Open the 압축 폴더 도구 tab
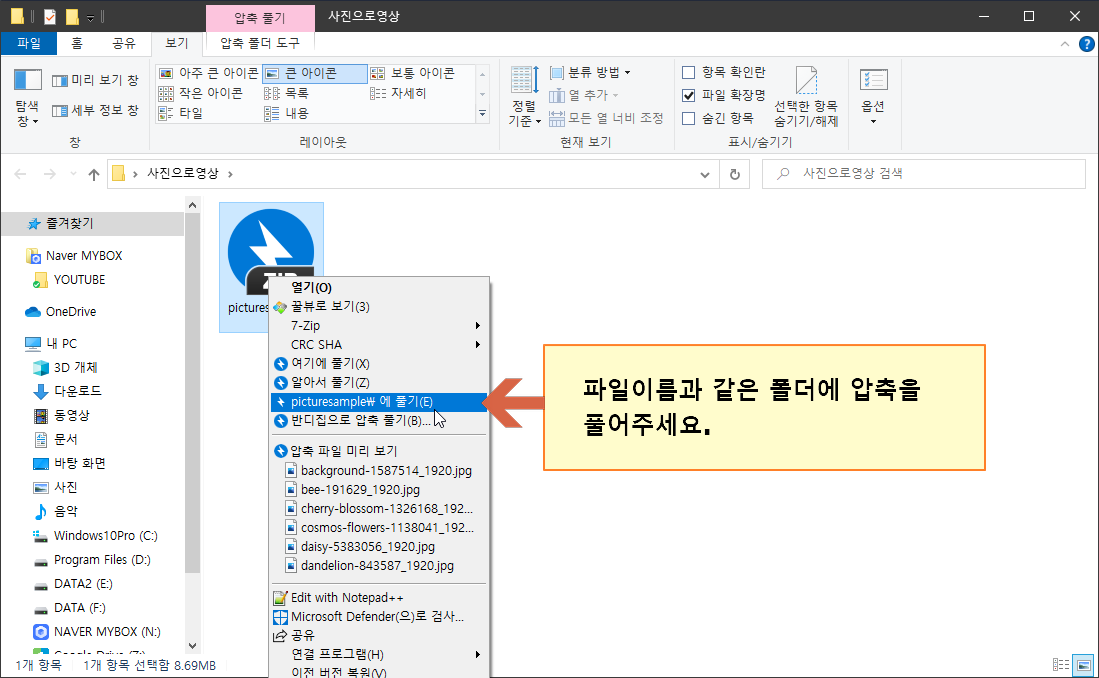Viewport: 1099px width, 678px height. coord(260,43)
